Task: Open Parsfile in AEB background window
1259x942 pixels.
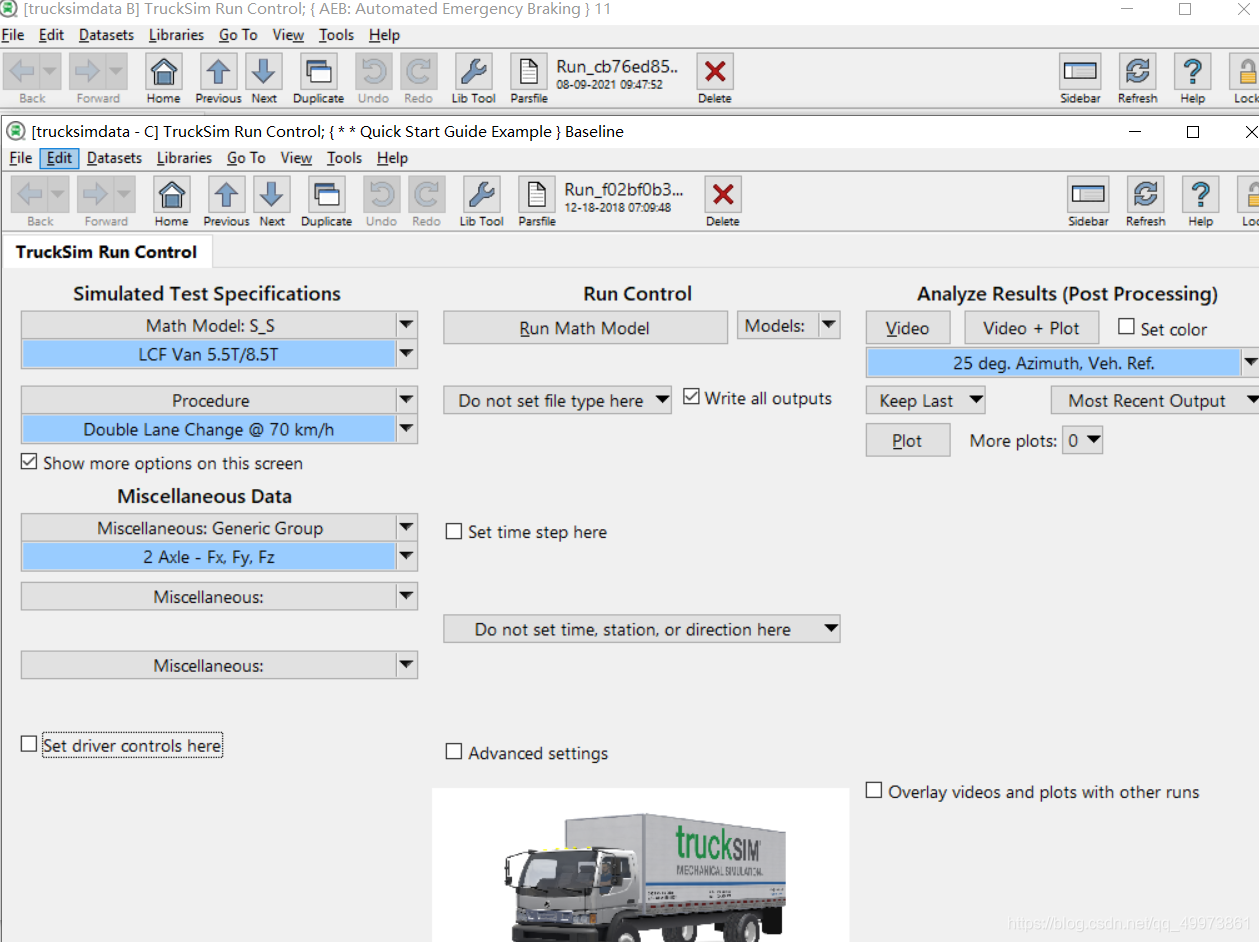Action: click(x=529, y=71)
